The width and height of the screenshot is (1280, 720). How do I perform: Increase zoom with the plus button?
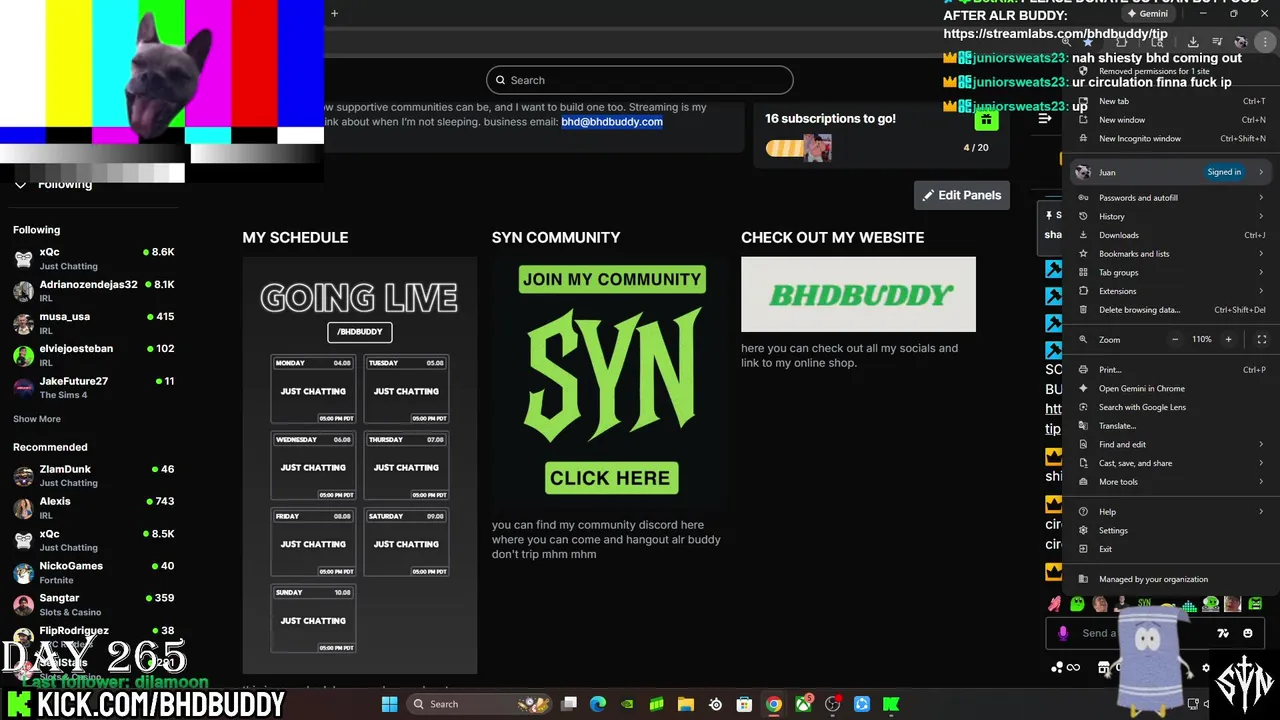click(x=1229, y=339)
